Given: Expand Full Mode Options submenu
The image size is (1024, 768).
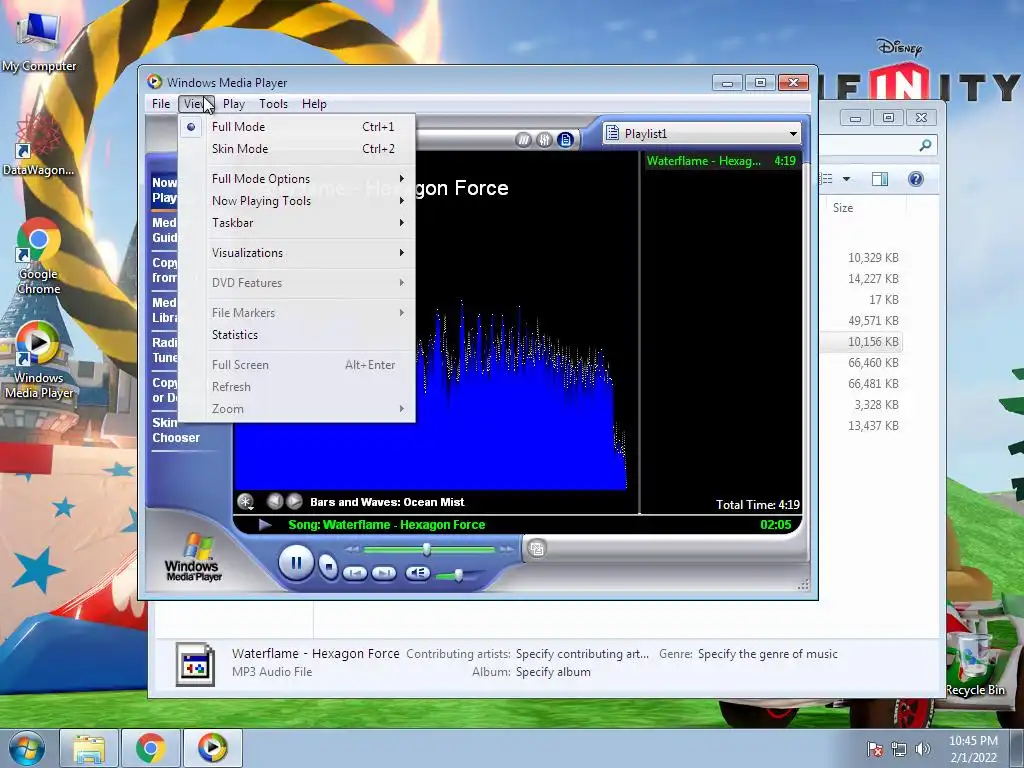Looking at the screenshot, I should [296, 179].
